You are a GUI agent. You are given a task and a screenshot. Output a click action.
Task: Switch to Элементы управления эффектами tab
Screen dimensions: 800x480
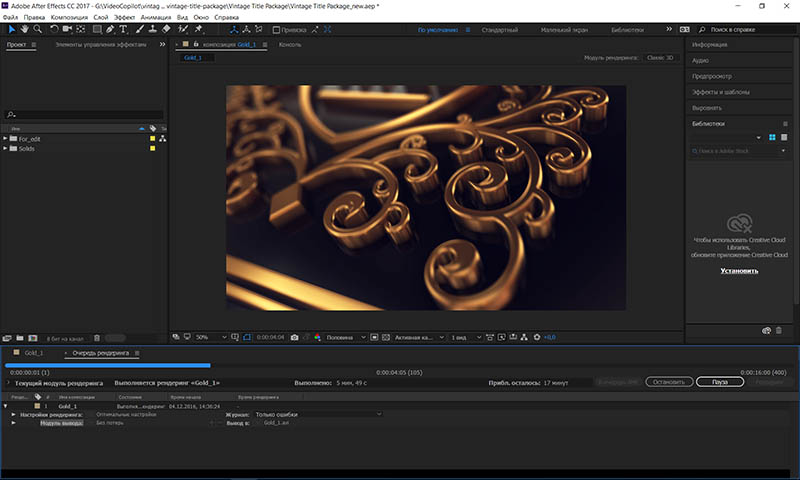point(101,44)
